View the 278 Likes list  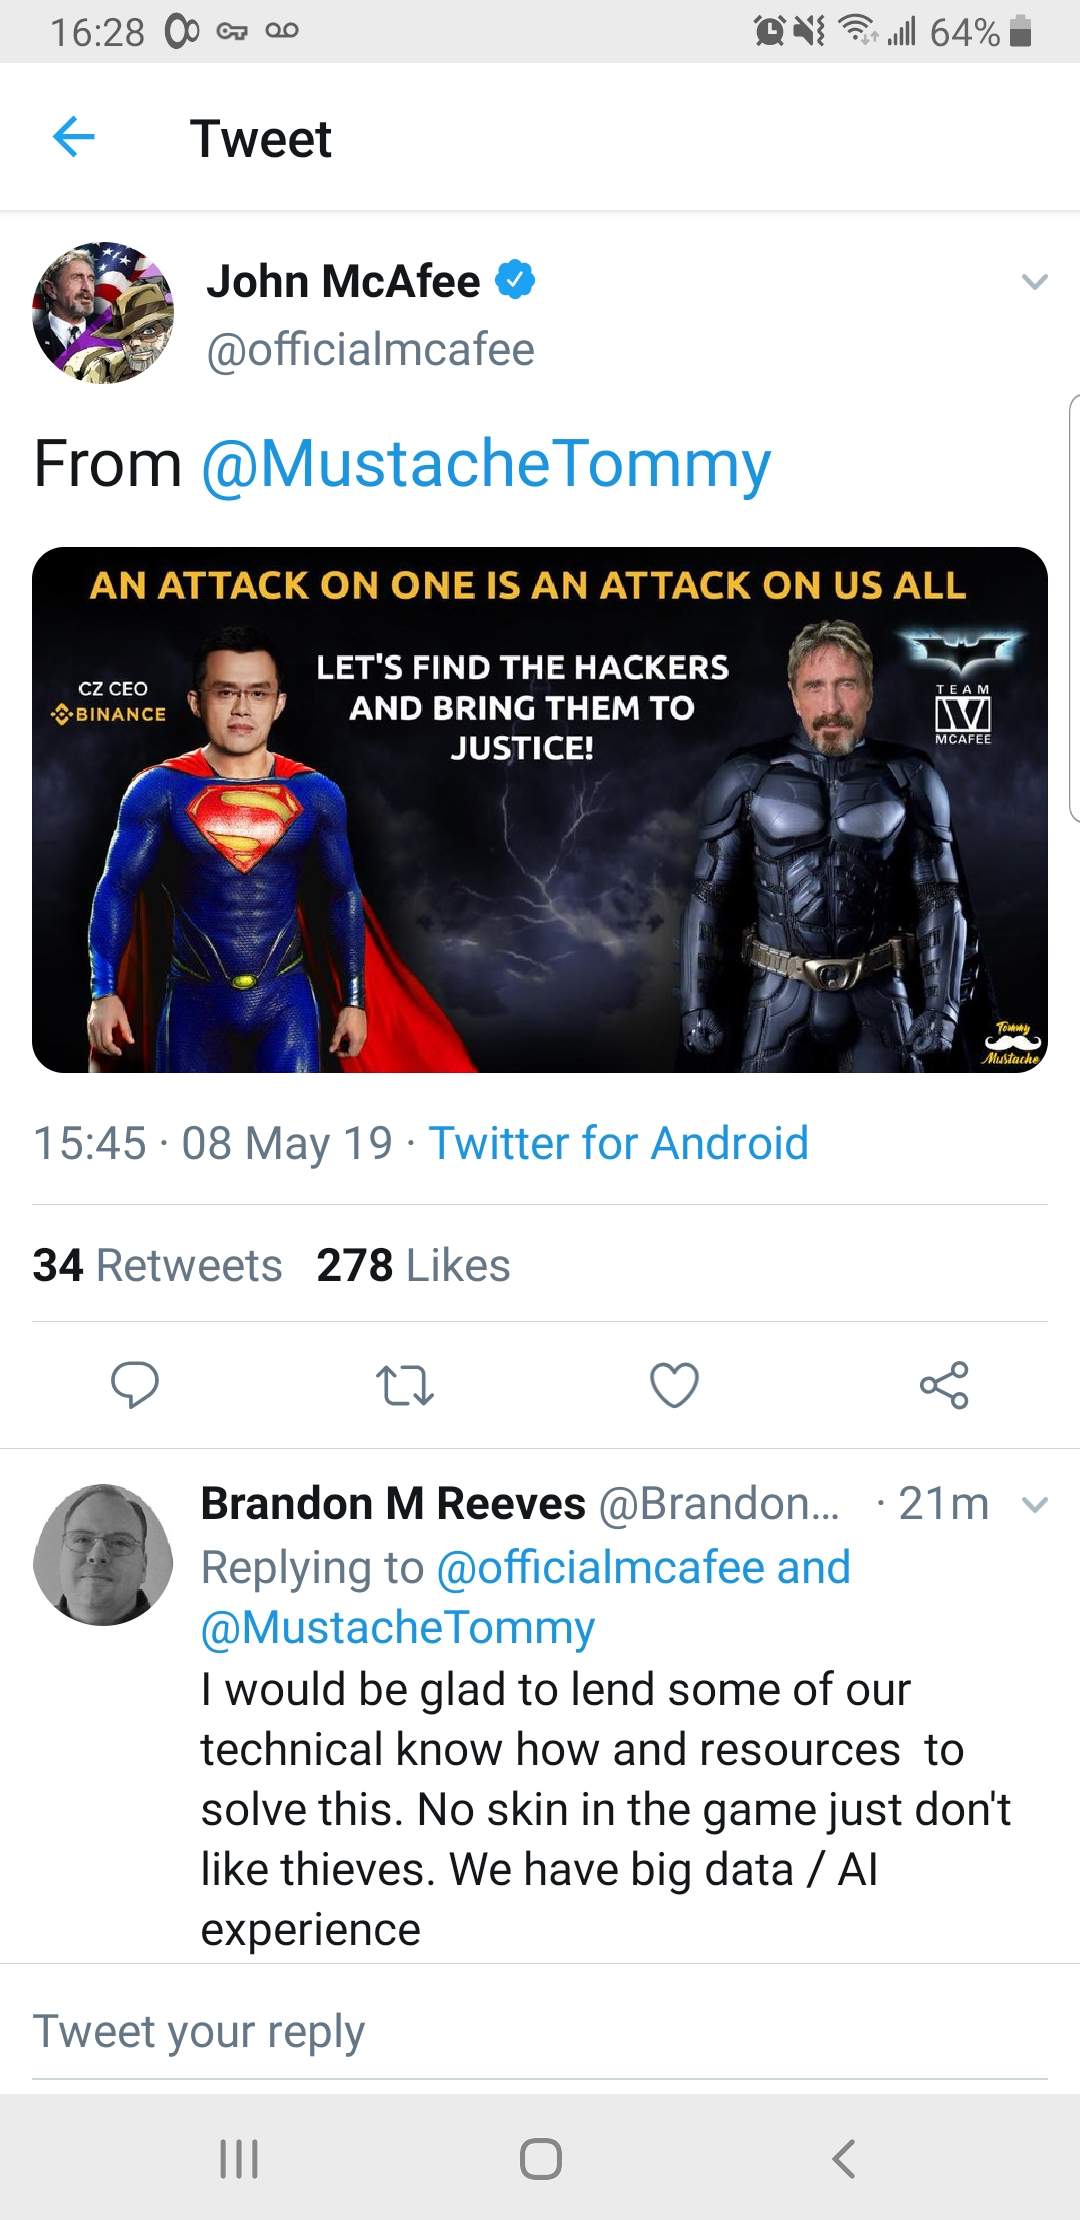point(413,1265)
